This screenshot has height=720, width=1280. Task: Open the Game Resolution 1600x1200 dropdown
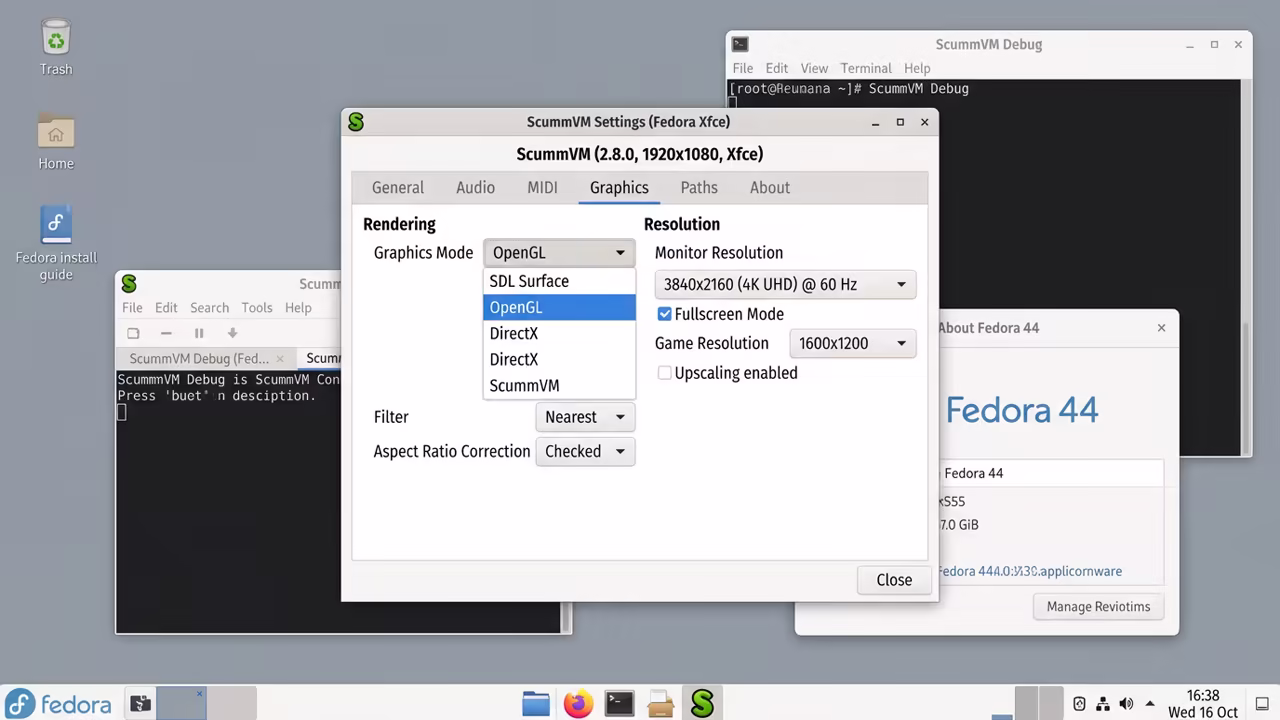pos(852,343)
